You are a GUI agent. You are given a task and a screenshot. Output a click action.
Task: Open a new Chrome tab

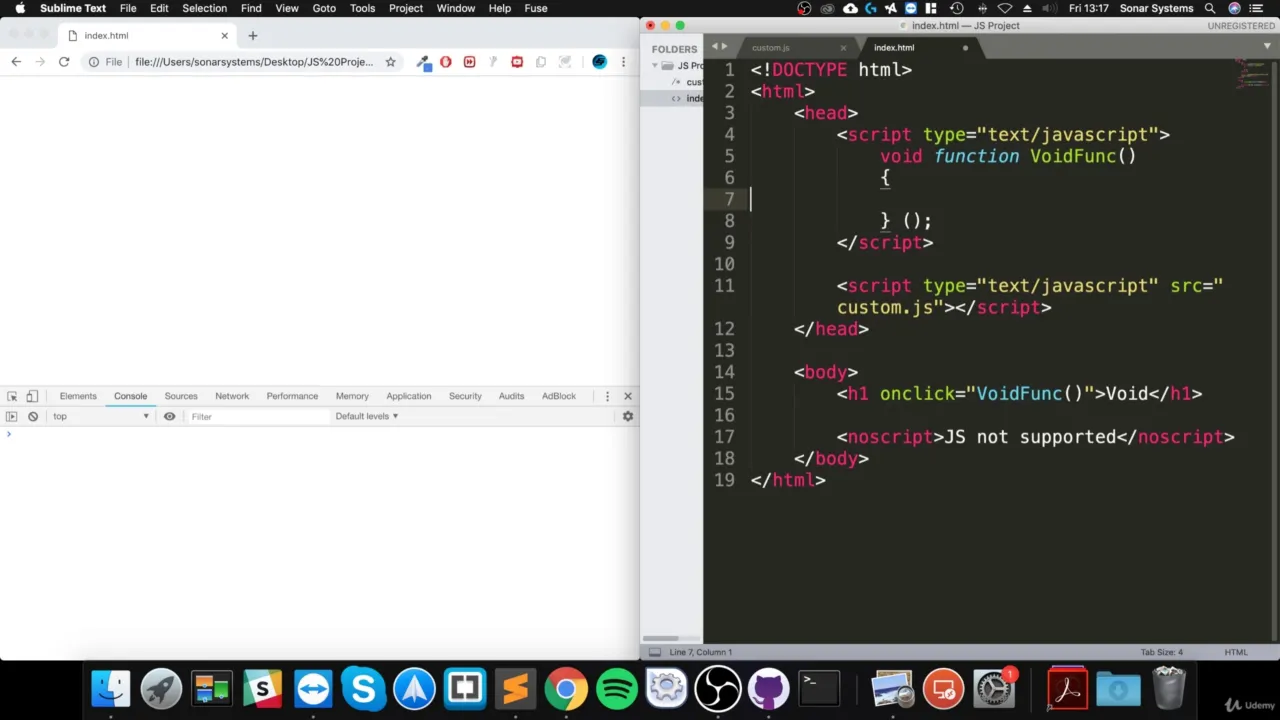point(253,36)
